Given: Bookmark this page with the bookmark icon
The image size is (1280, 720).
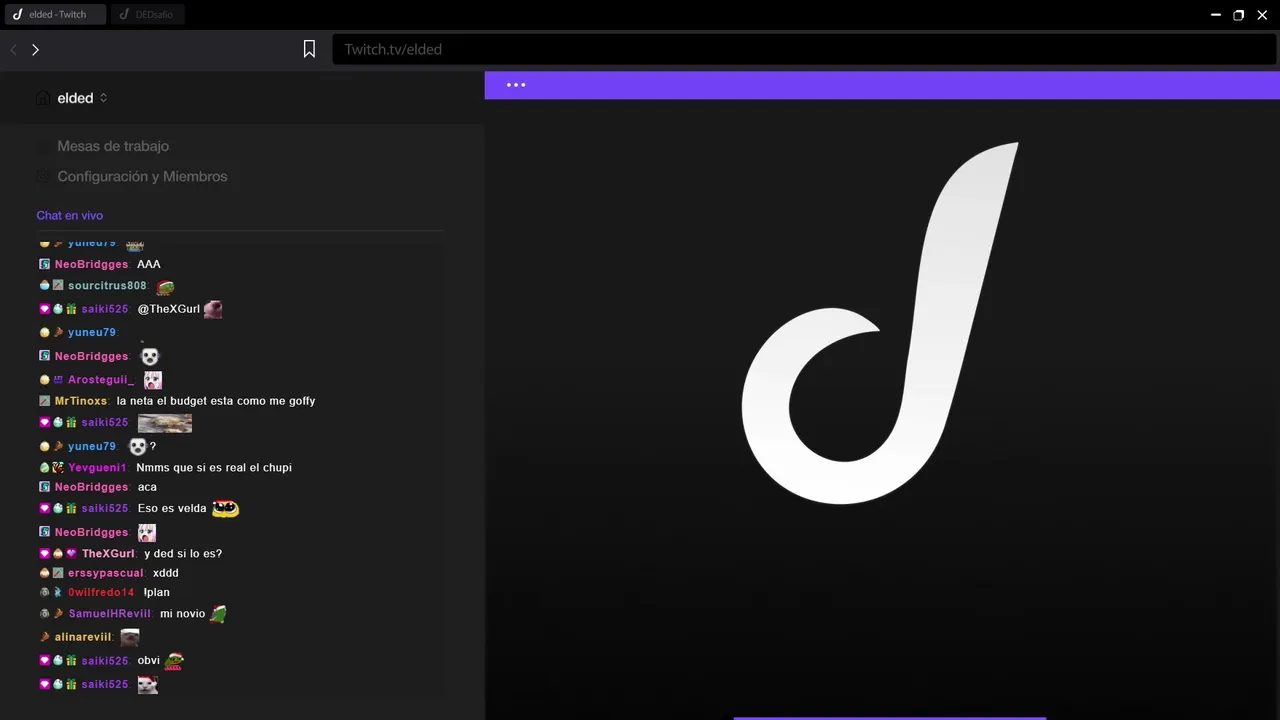Looking at the screenshot, I should click(x=310, y=49).
